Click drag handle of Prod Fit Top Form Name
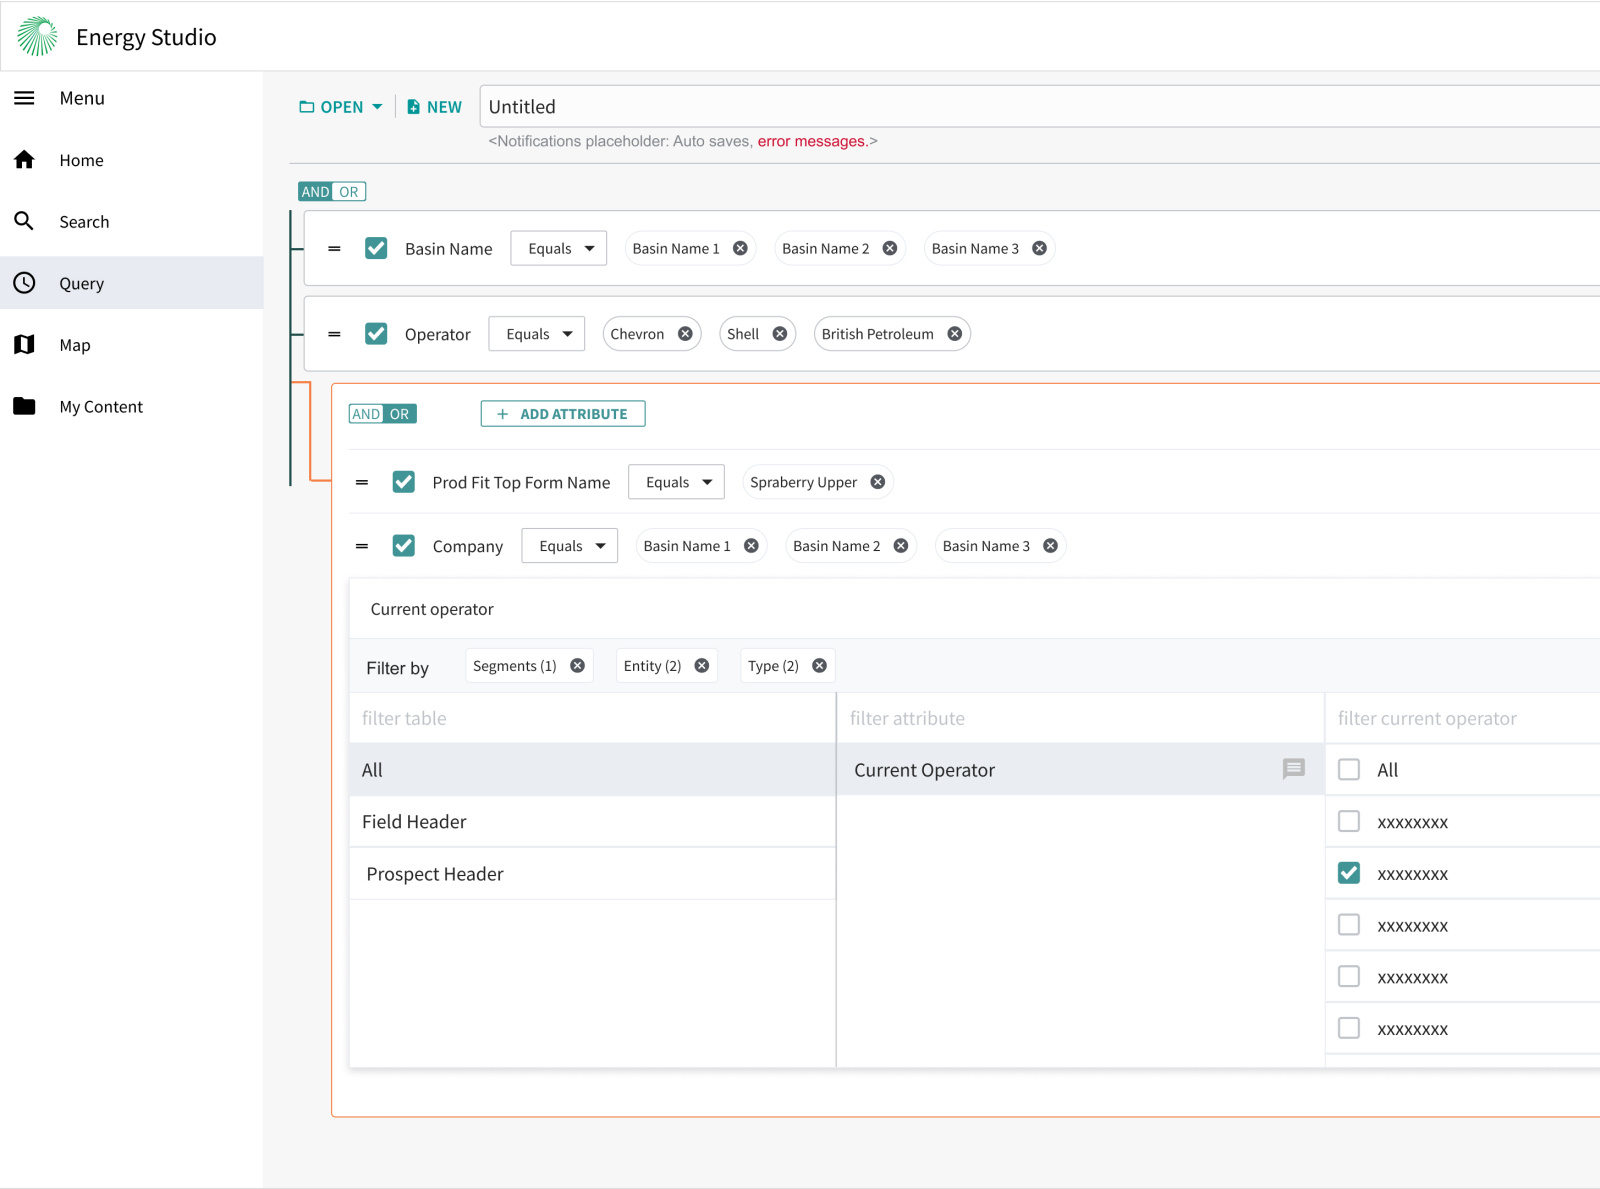 tap(362, 482)
